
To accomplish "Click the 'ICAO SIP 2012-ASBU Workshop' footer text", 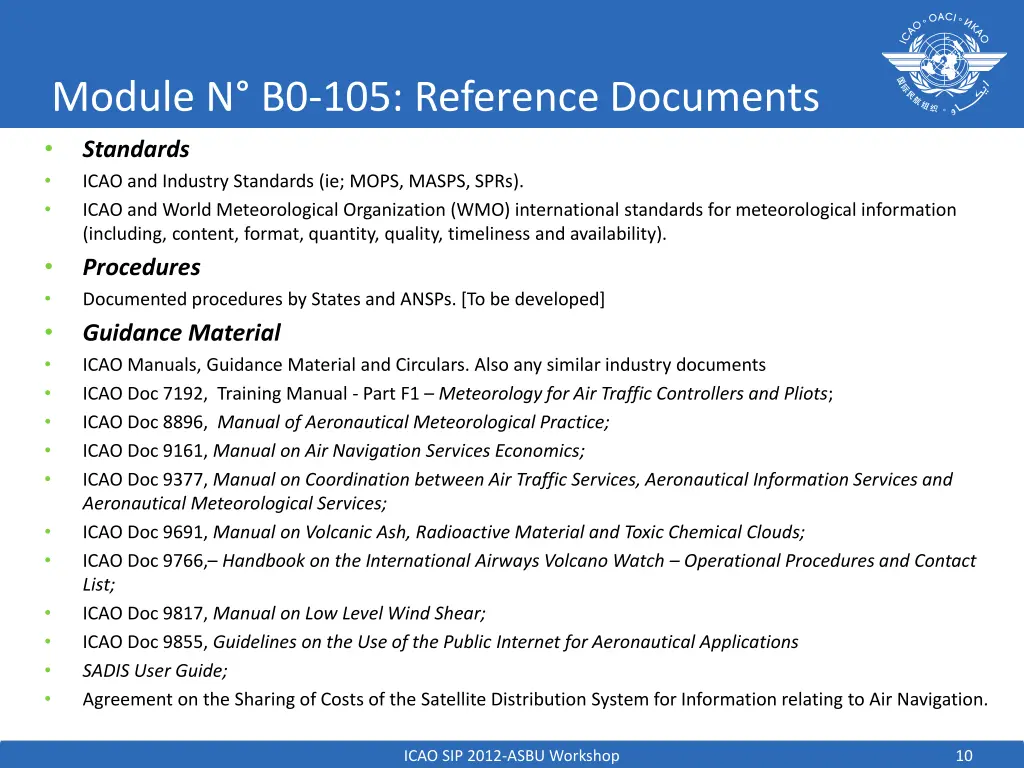I will pos(511,756).
